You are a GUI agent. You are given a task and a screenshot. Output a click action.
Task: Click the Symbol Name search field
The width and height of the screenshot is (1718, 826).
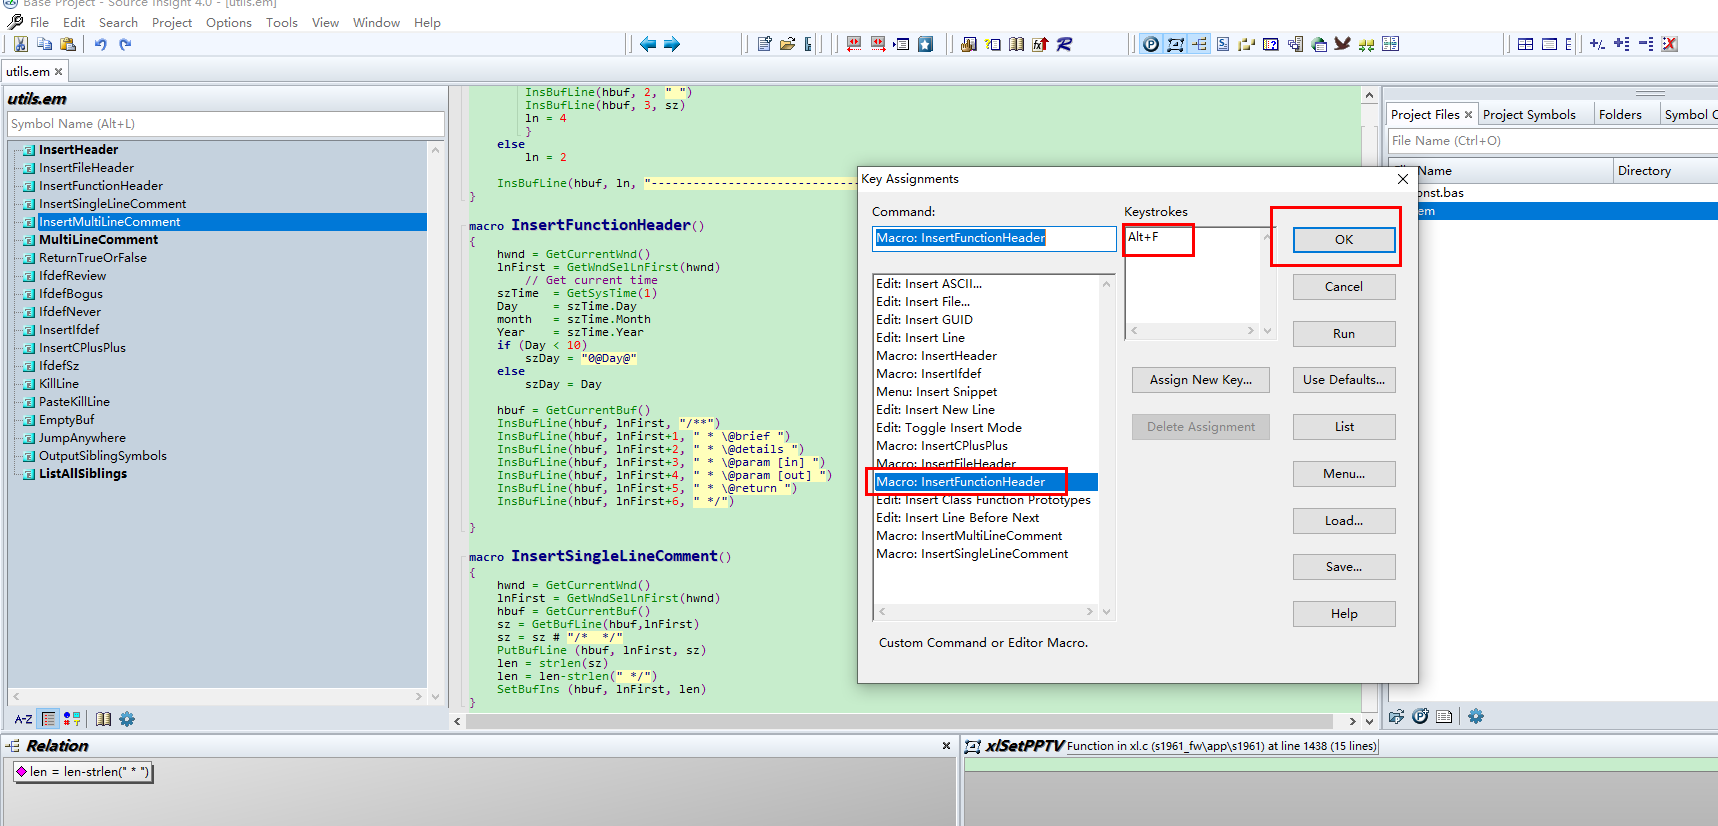point(225,124)
